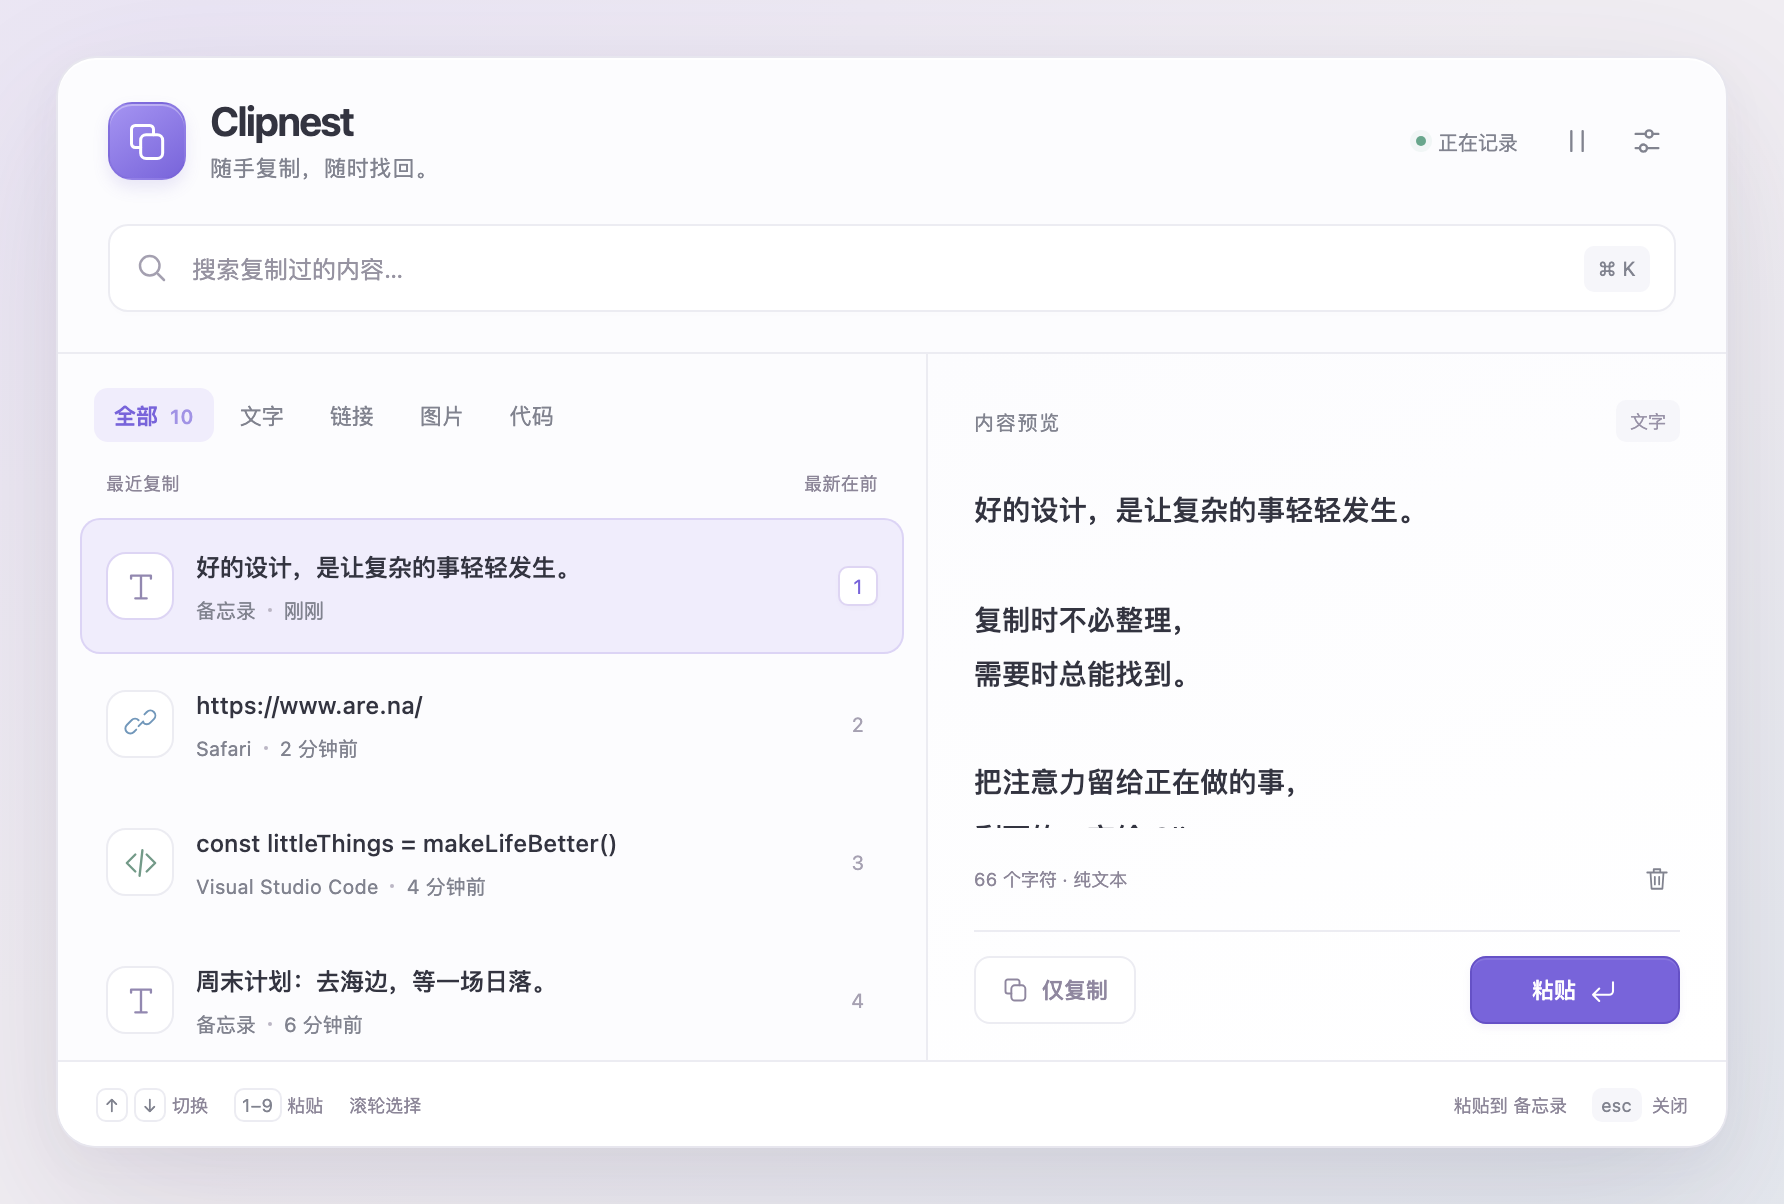Open settings via the sliders icon

click(1647, 141)
